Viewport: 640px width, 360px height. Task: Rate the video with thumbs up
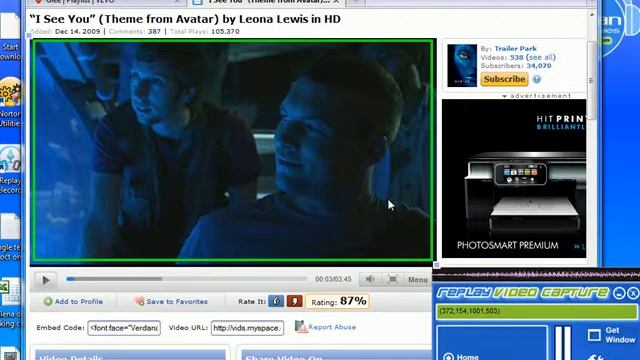pos(276,301)
